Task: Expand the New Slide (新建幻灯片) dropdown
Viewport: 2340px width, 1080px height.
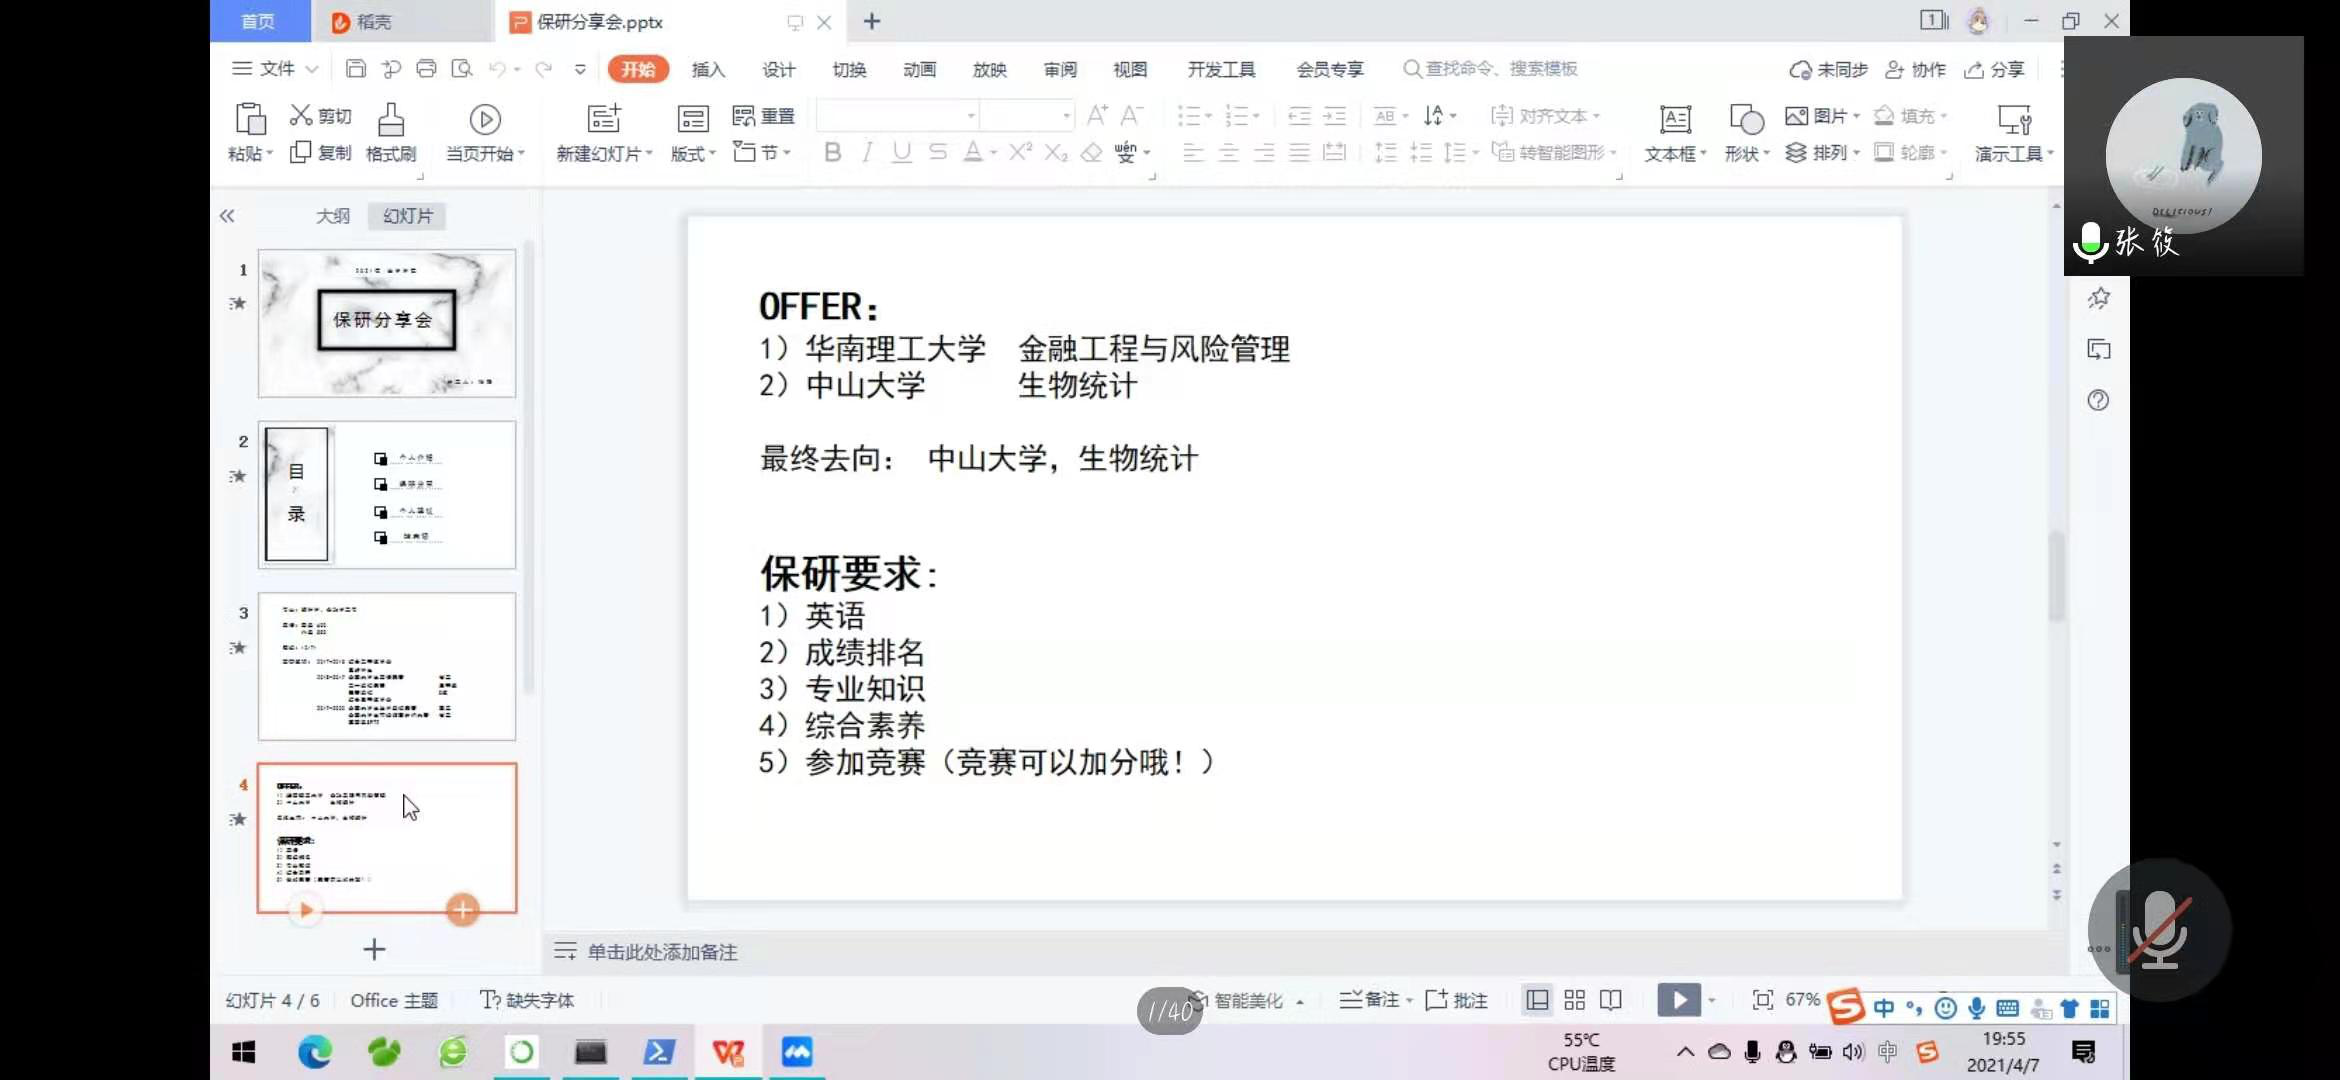Action: pyautogui.click(x=605, y=154)
